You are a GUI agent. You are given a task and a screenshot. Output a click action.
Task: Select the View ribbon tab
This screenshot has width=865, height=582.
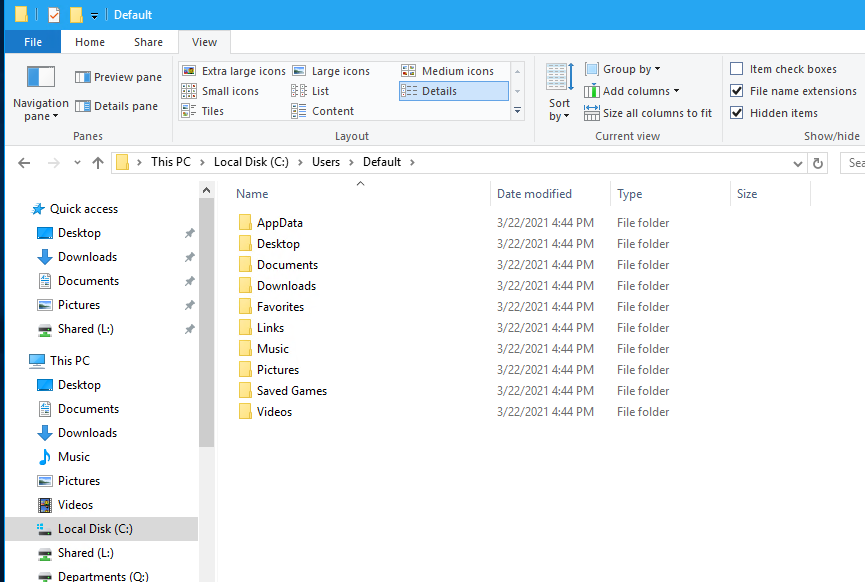click(204, 42)
